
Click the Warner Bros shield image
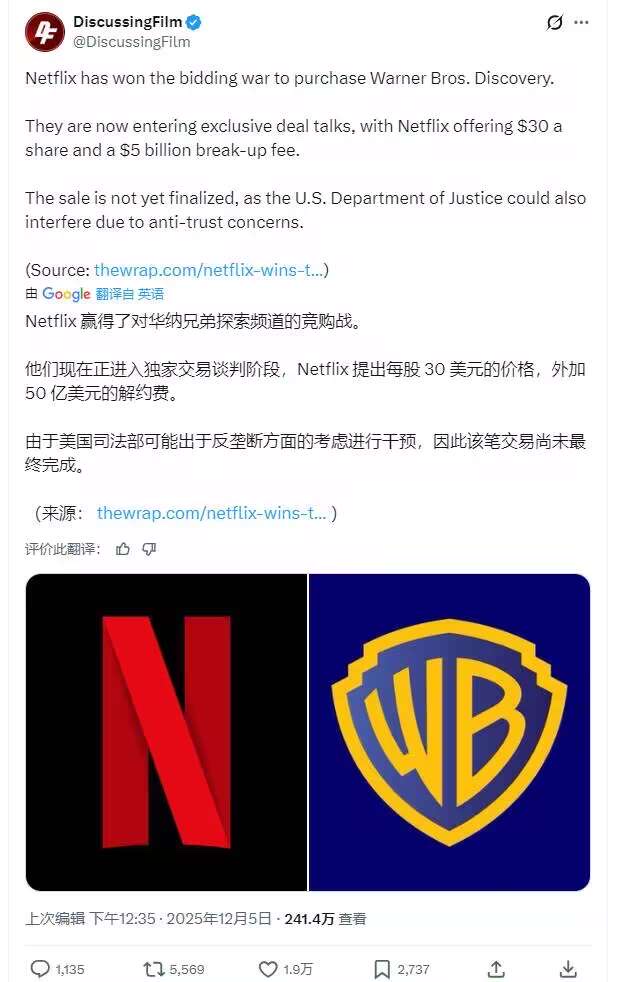point(450,732)
